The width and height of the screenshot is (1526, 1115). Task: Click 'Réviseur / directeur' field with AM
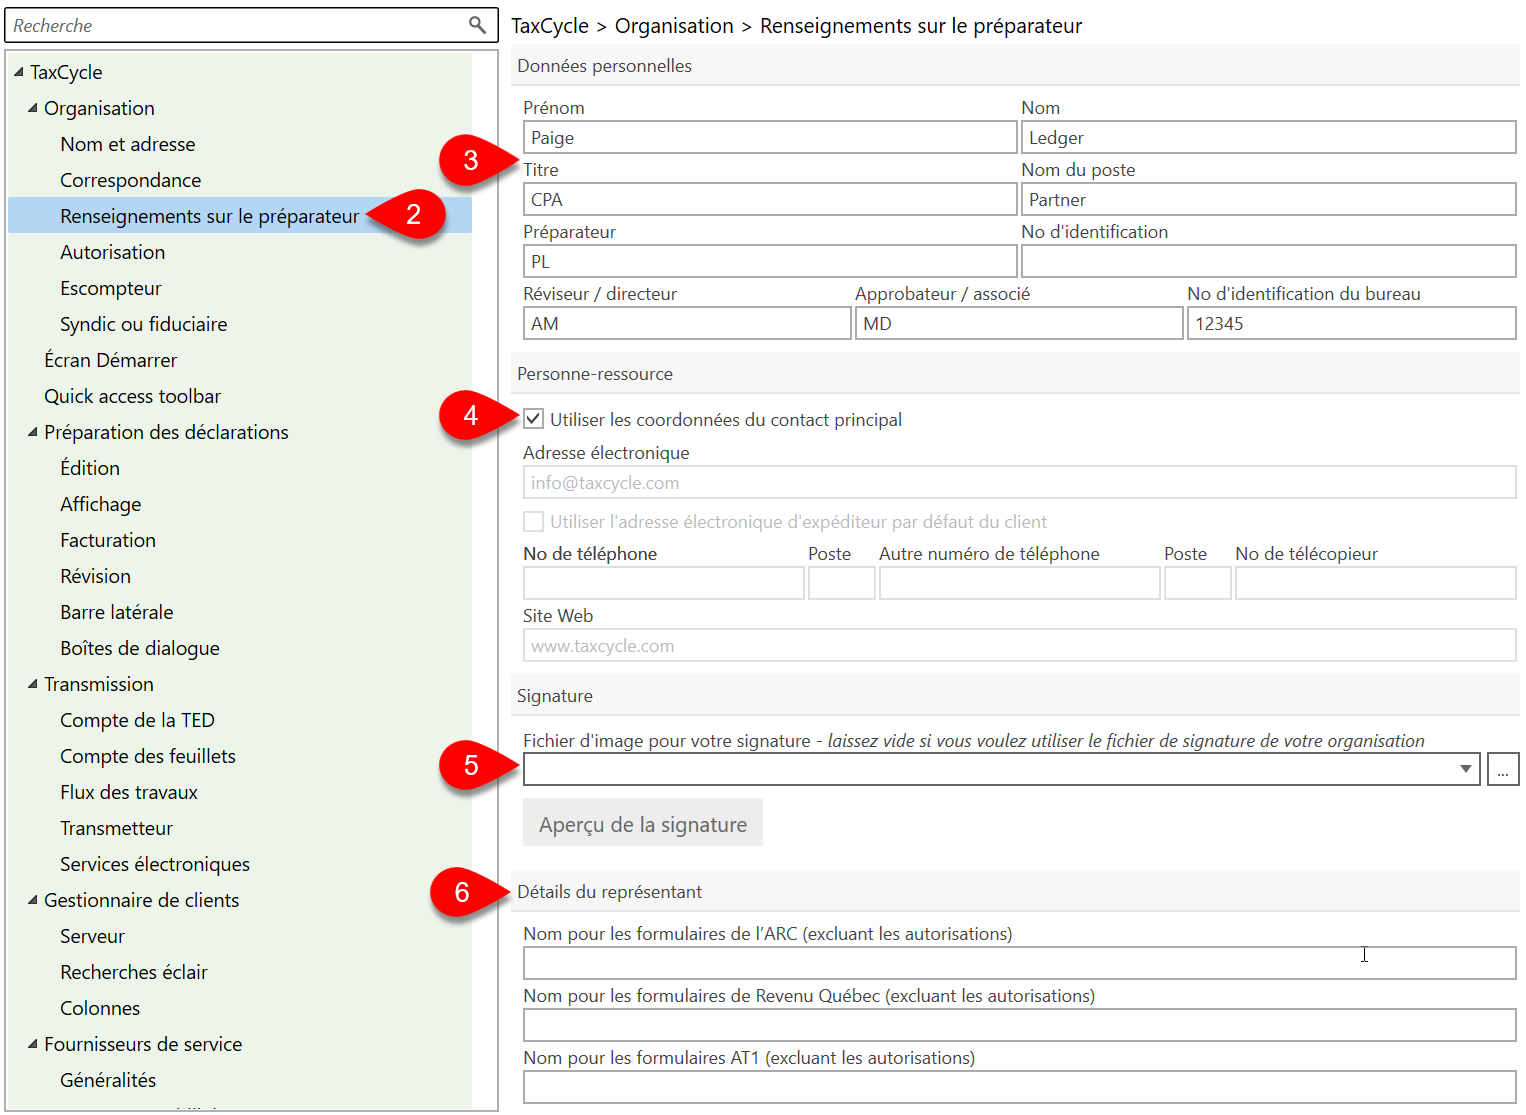tap(687, 323)
